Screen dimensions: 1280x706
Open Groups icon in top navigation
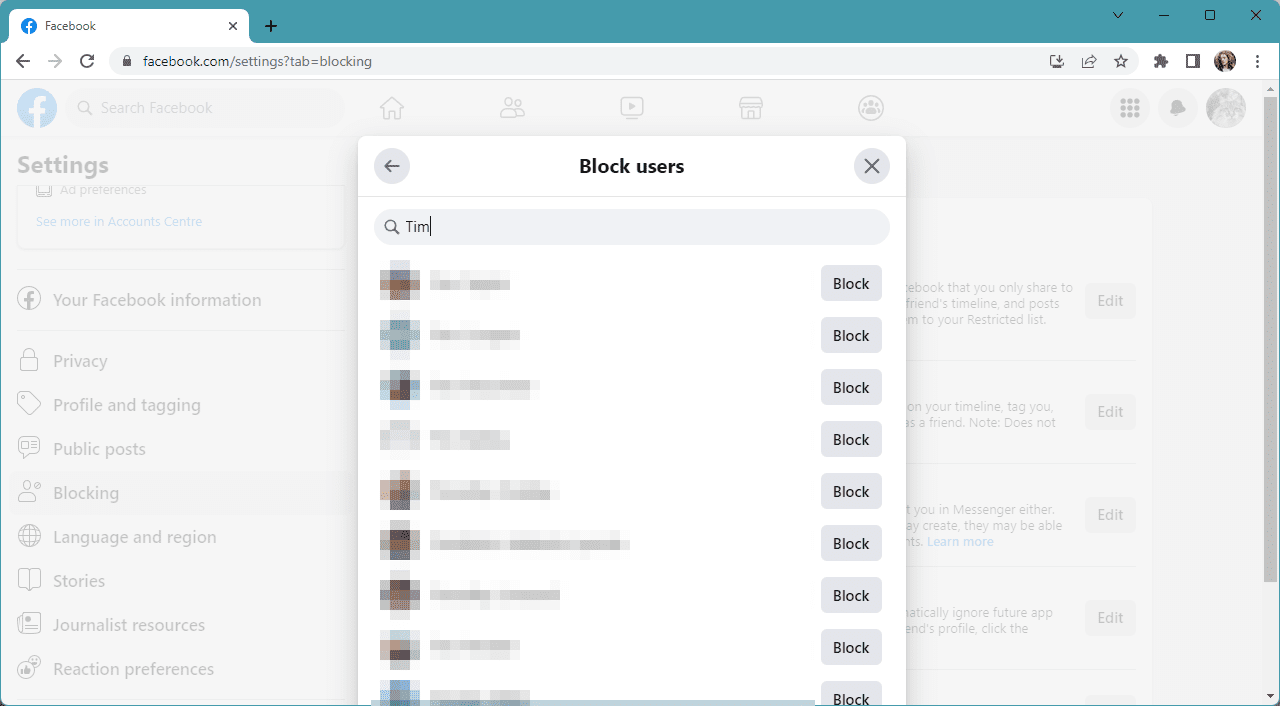tap(871, 108)
